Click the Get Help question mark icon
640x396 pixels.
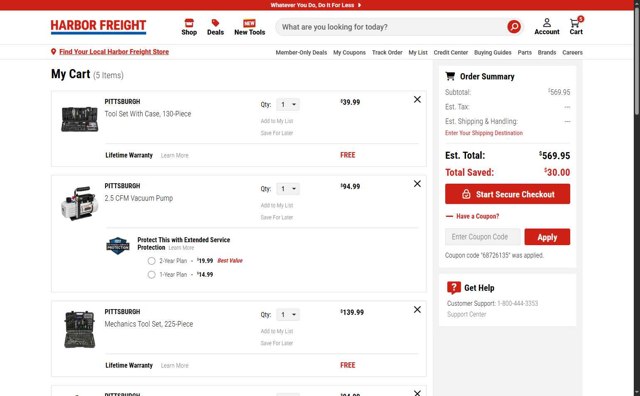(454, 288)
